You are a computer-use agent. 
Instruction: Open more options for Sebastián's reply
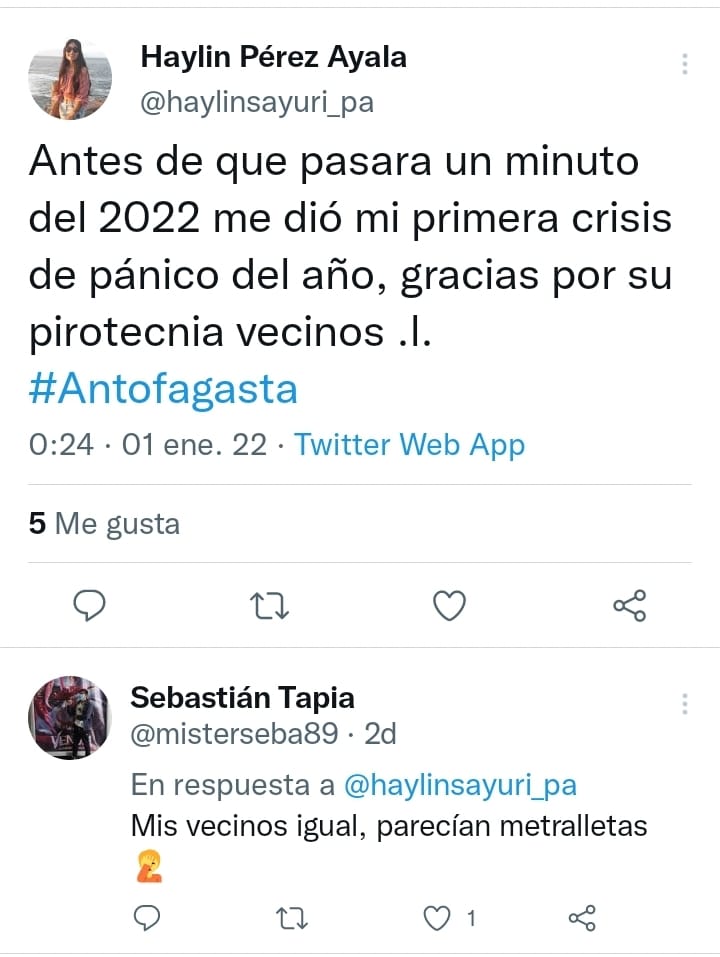685,704
